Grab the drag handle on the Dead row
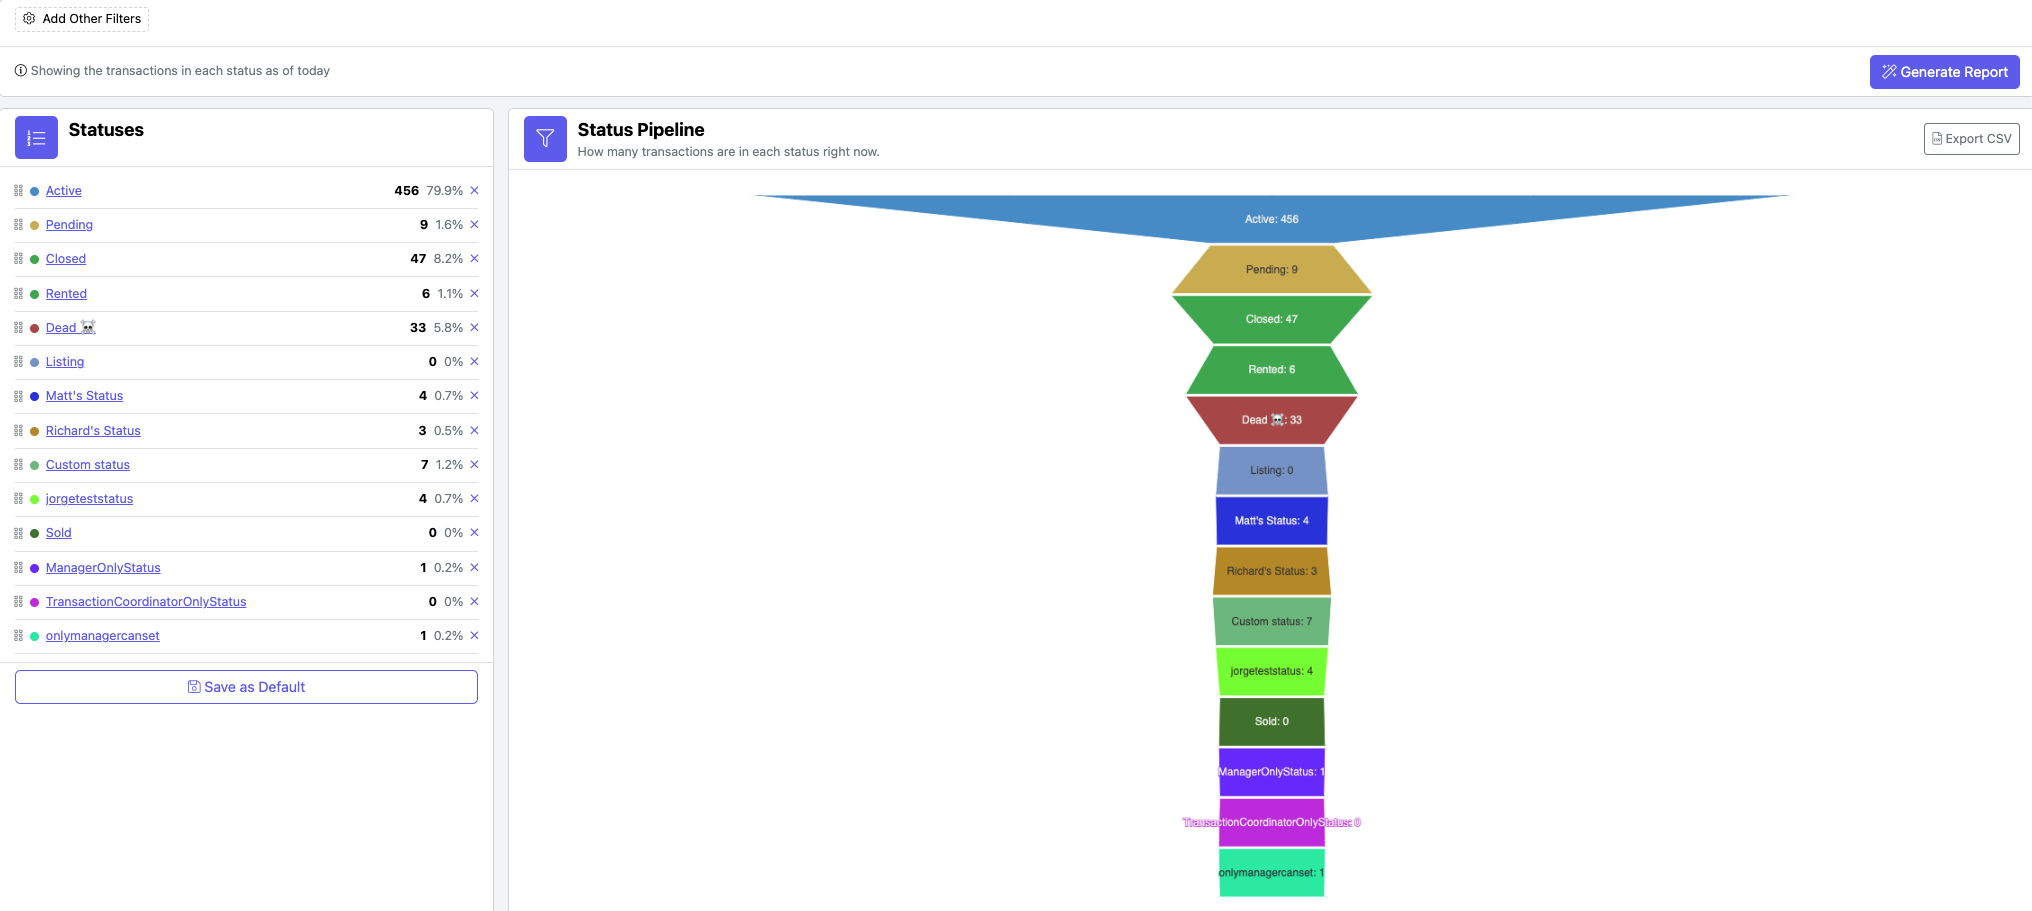Image resolution: width=2032 pixels, height=911 pixels. (18, 328)
